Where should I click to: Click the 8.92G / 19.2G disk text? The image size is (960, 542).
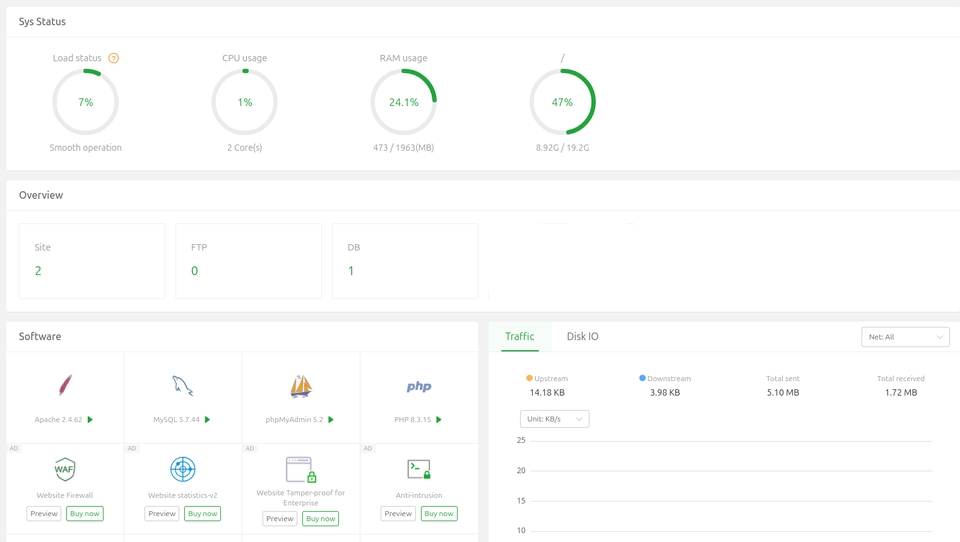click(562, 148)
